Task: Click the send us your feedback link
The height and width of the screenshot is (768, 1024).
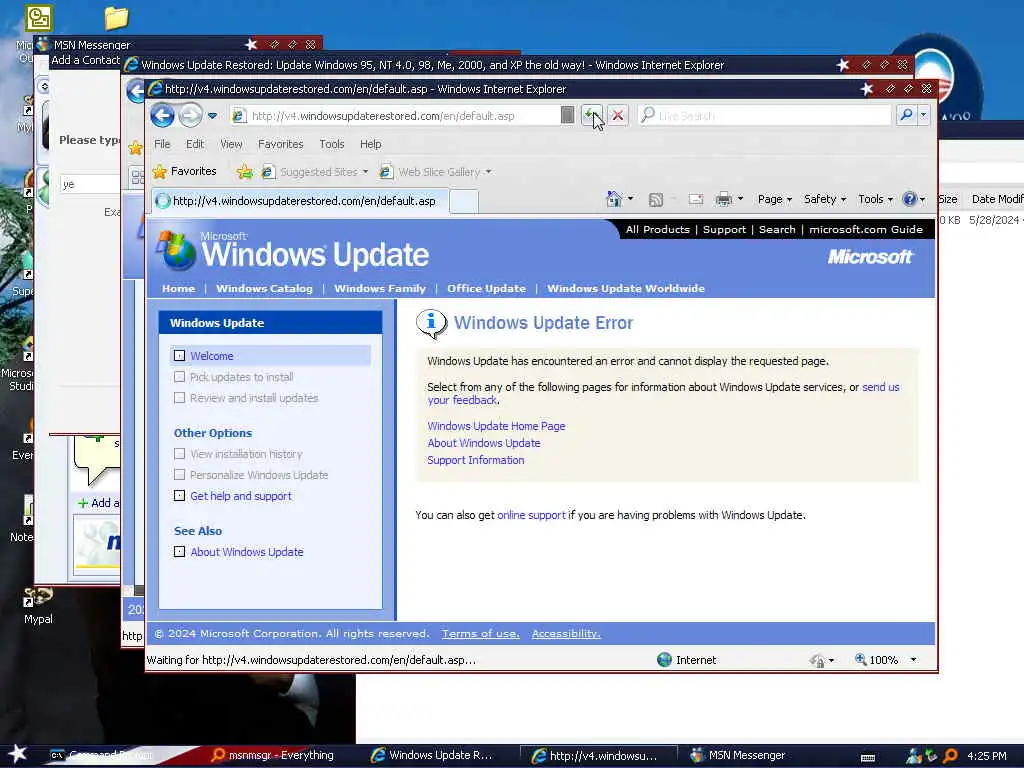Action: point(880,387)
